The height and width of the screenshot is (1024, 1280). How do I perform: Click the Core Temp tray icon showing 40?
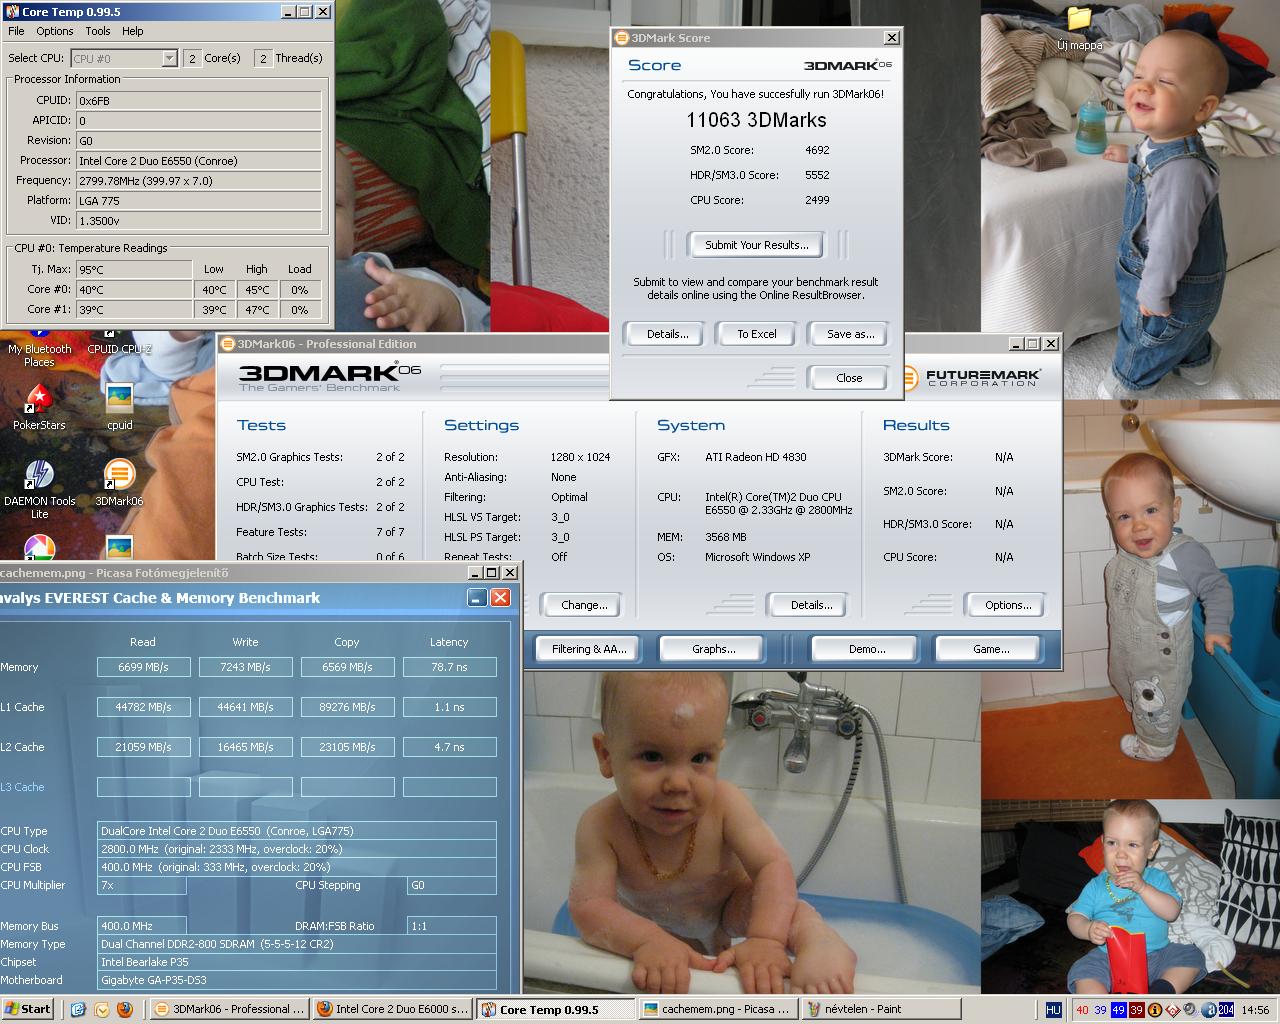click(x=1082, y=1010)
